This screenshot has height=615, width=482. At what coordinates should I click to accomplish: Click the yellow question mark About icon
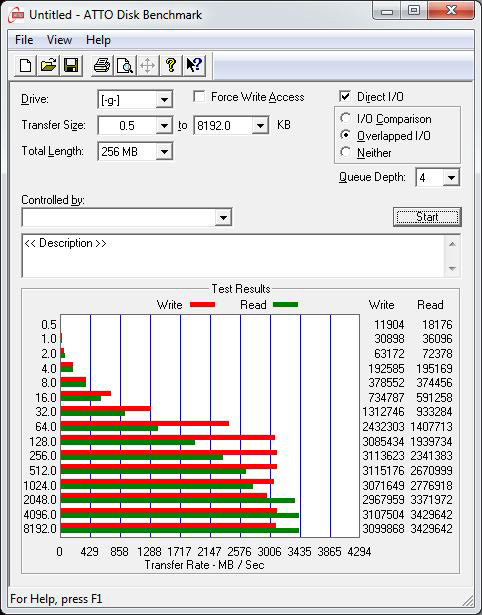pos(171,65)
